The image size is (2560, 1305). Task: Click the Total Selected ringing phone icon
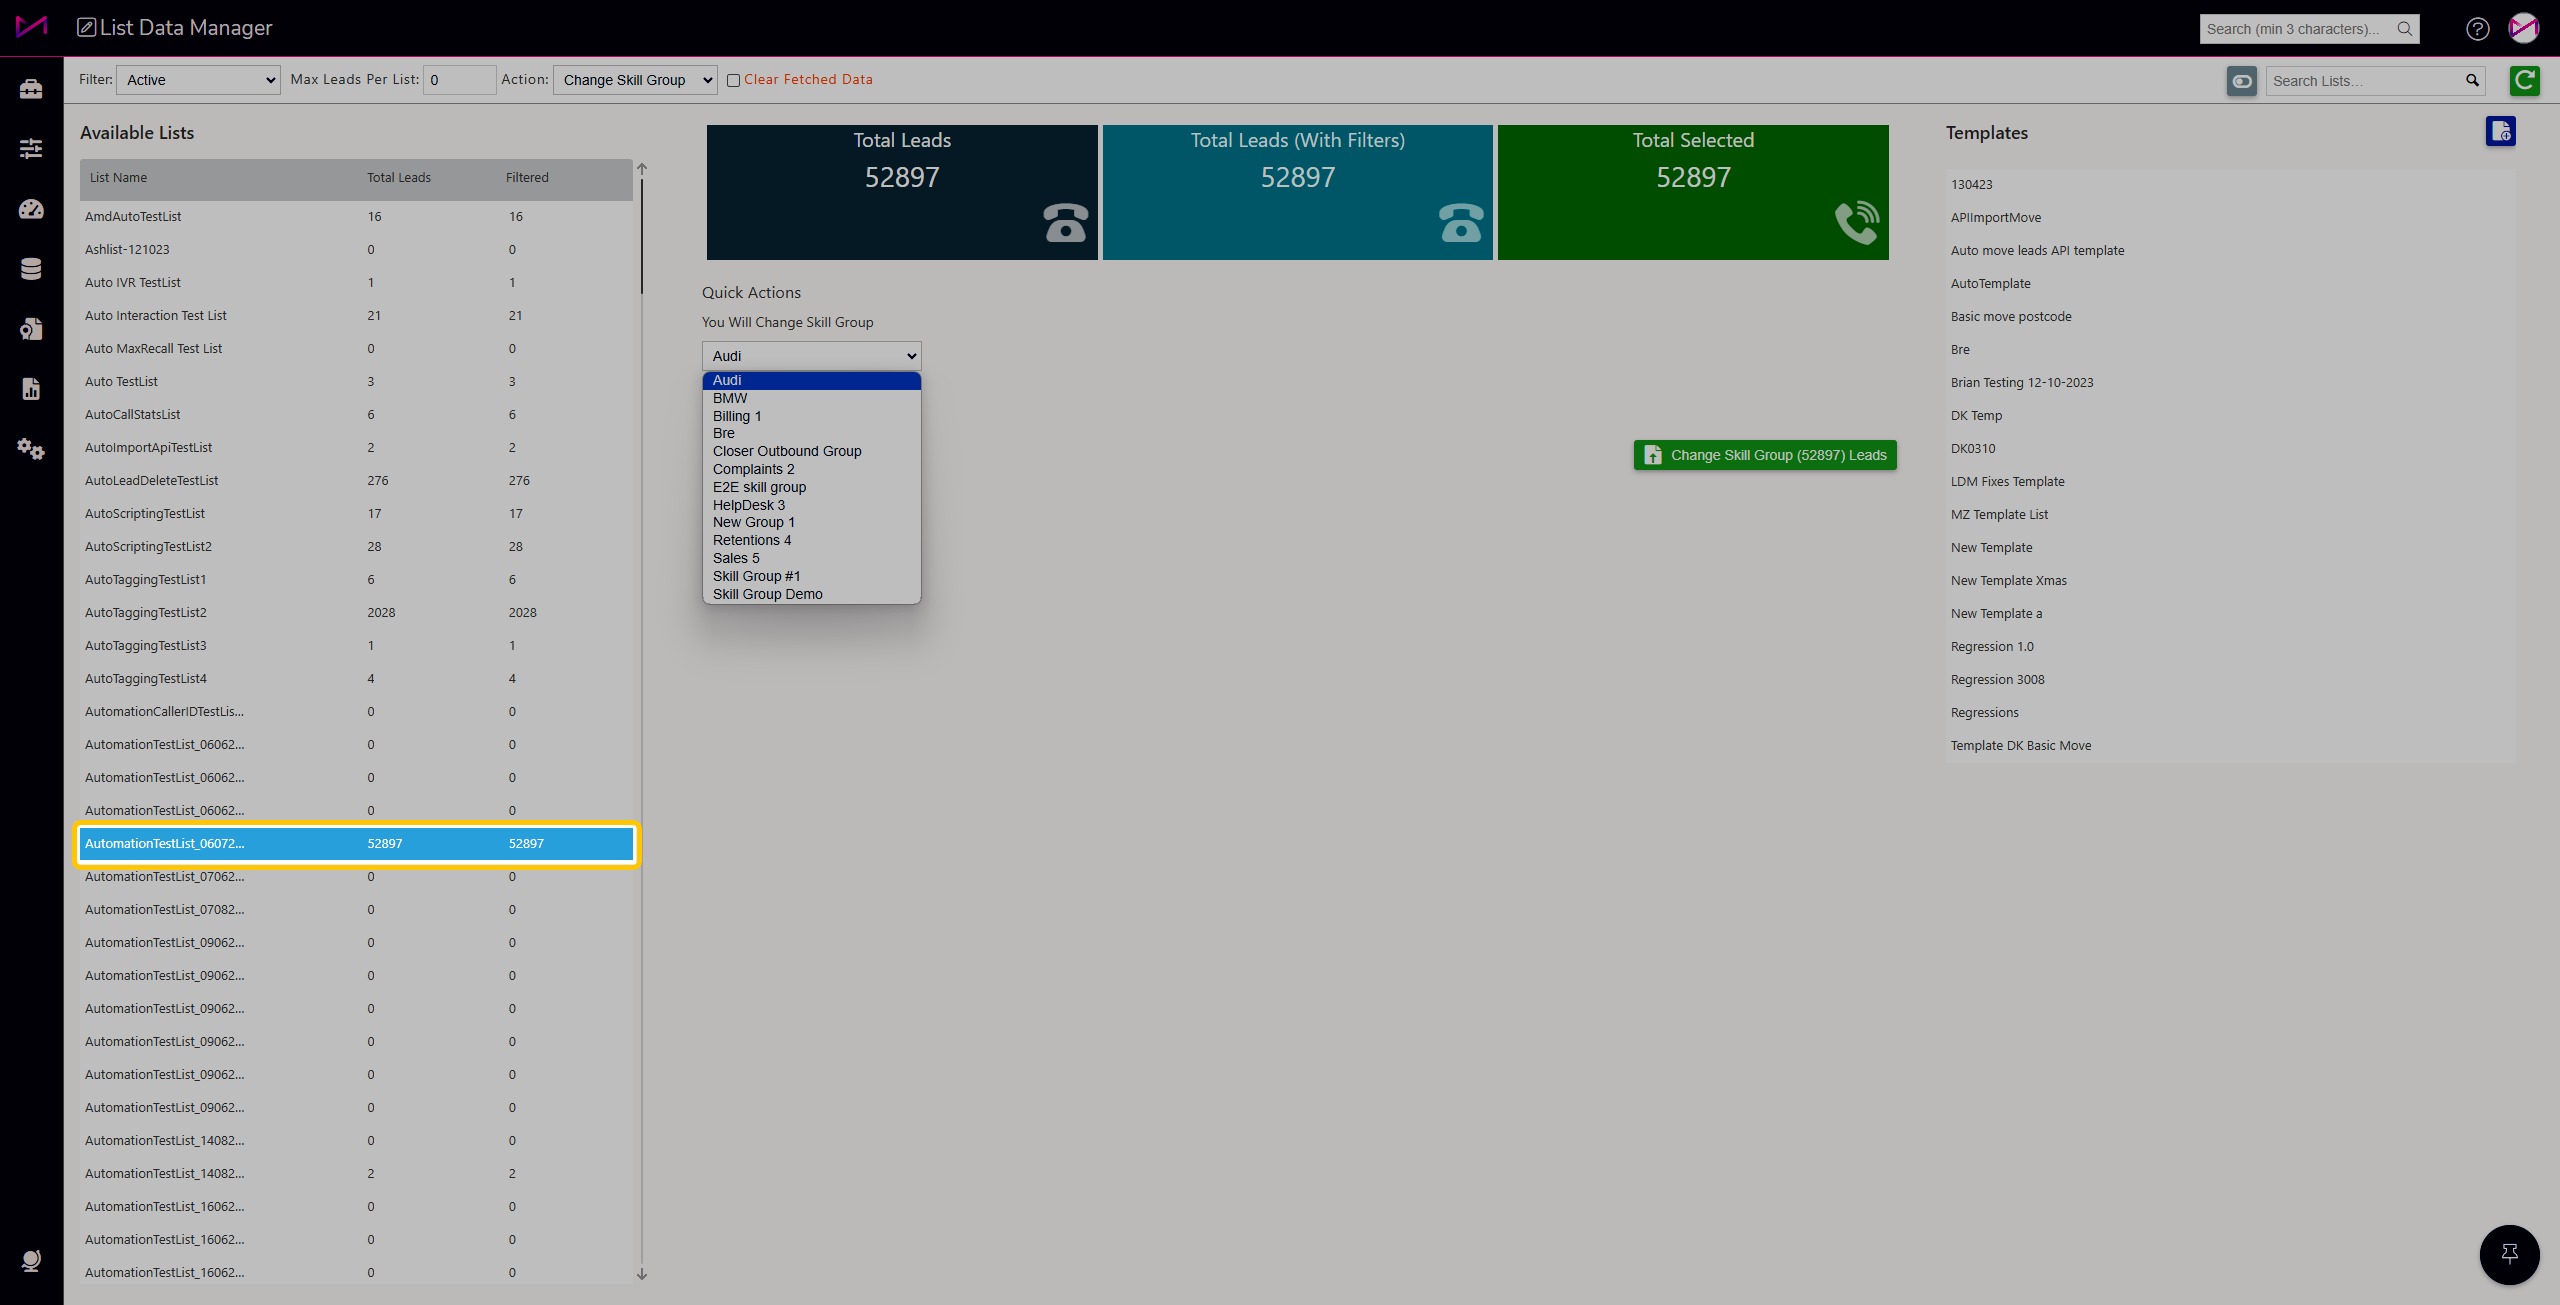coord(1857,223)
